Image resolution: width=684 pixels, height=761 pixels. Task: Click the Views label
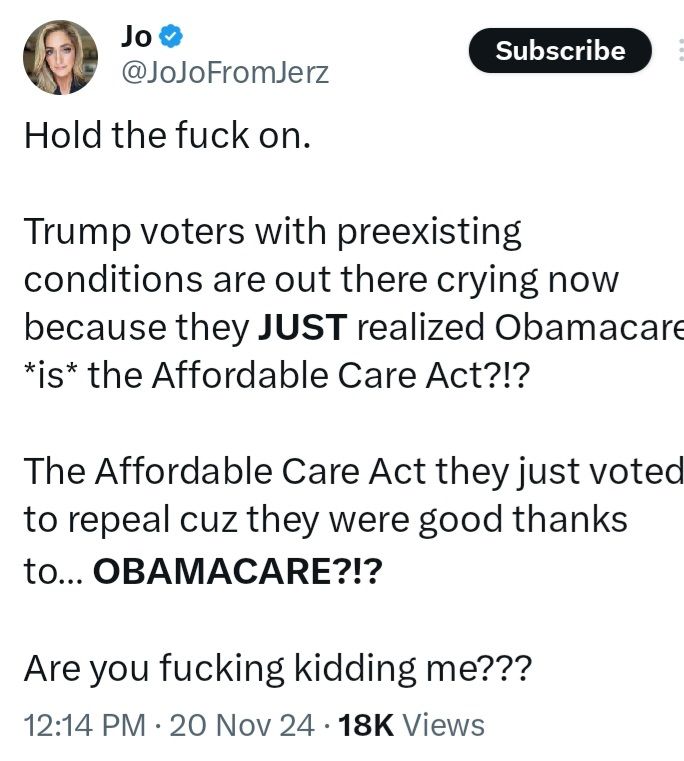coord(444,725)
